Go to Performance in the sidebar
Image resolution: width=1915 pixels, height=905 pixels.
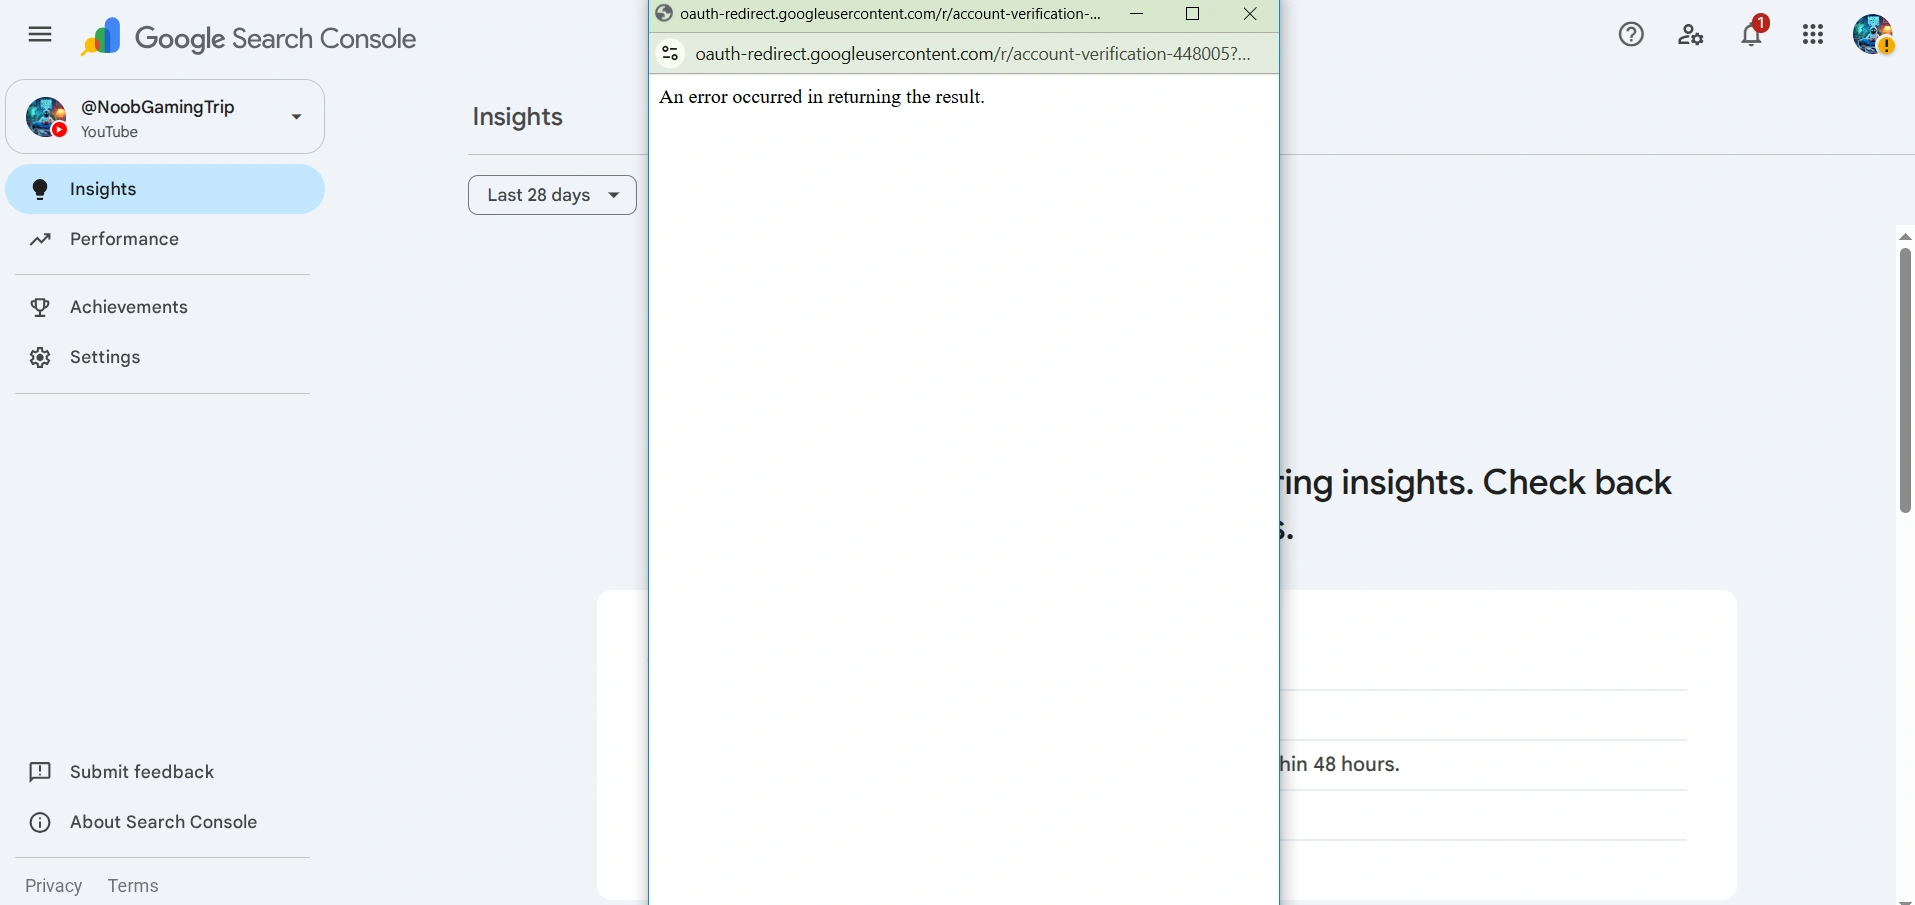165,239
